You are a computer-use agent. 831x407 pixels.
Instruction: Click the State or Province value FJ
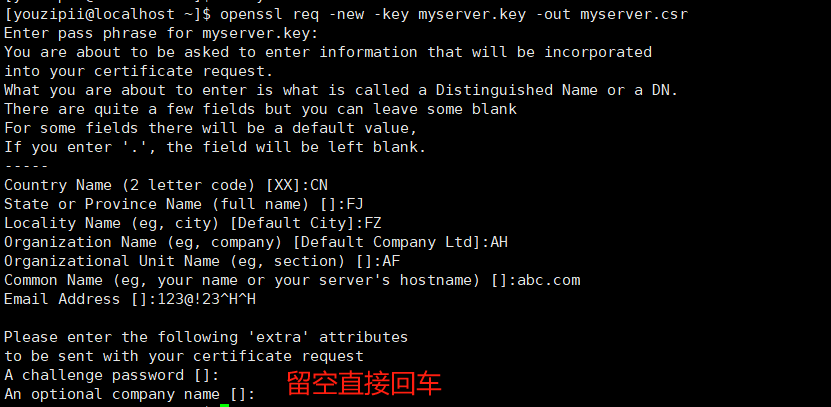pyautogui.click(x=355, y=204)
